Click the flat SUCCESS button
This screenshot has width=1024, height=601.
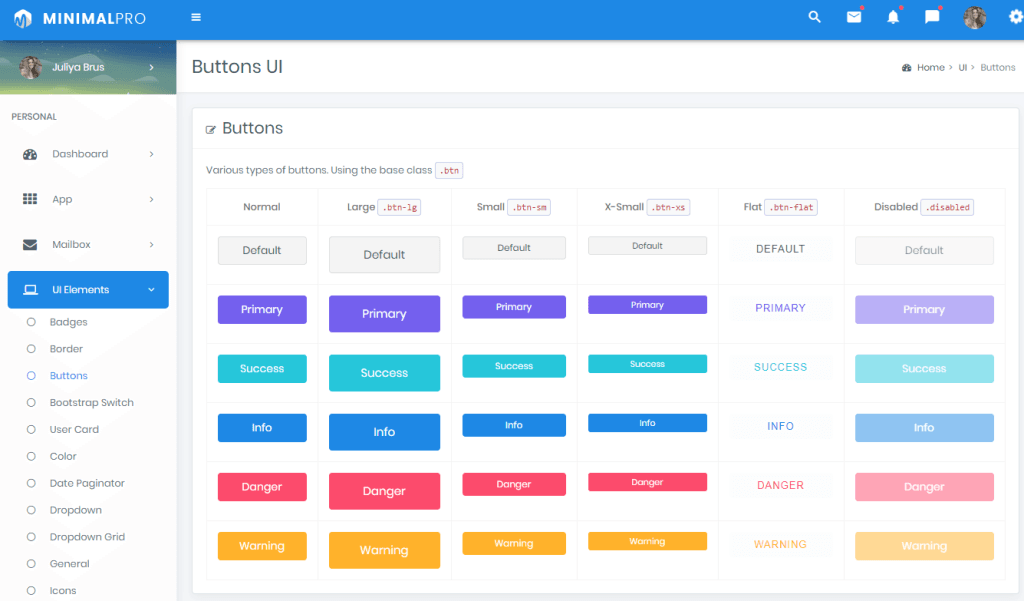pyautogui.click(x=780, y=367)
